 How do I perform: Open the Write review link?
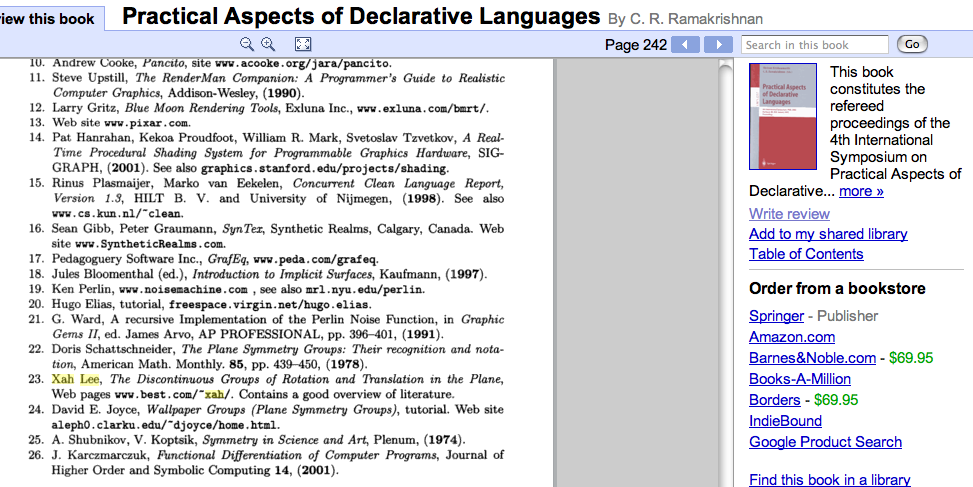(789, 214)
